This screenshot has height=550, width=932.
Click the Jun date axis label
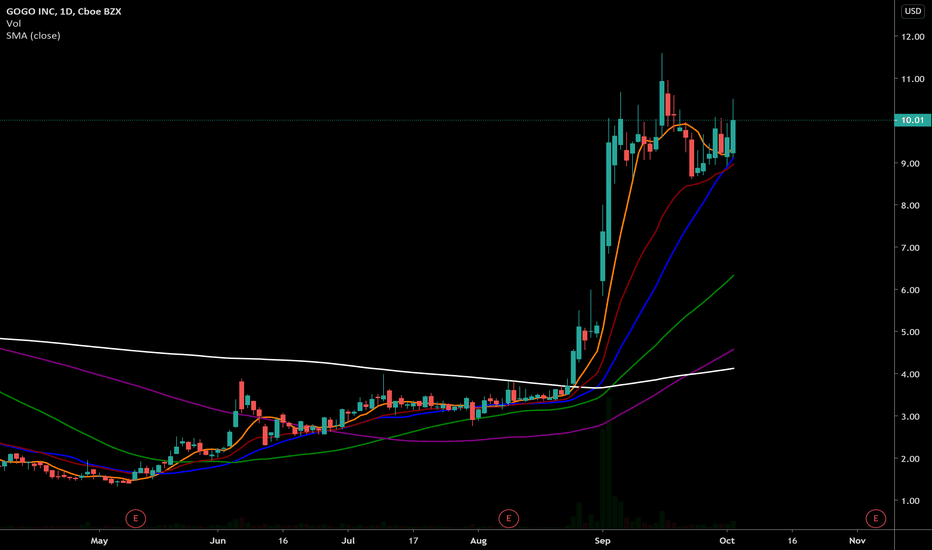click(218, 541)
